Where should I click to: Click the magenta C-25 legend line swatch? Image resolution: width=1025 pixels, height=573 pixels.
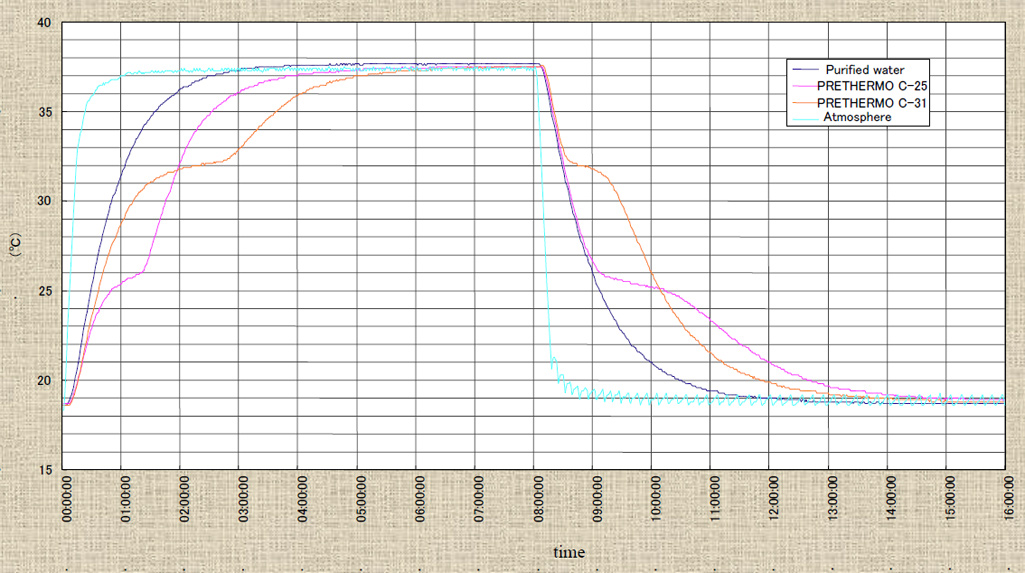point(803,86)
